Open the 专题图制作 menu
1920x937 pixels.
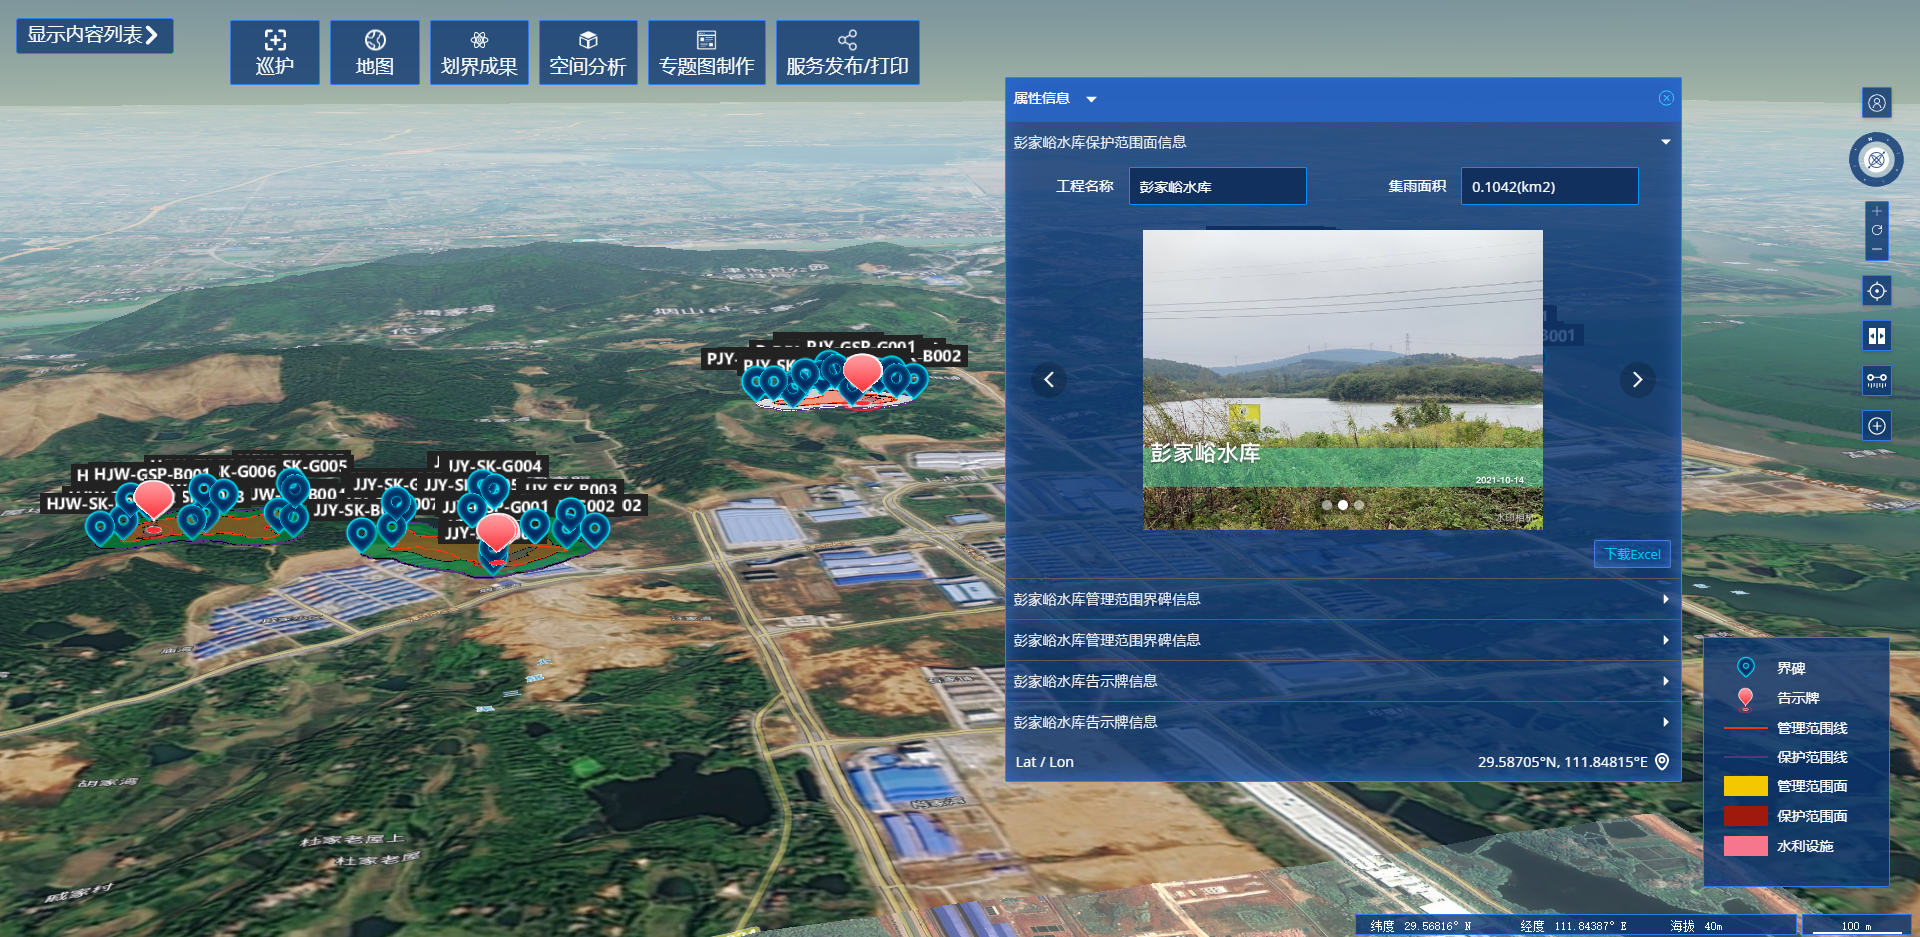tap(706, 53)
